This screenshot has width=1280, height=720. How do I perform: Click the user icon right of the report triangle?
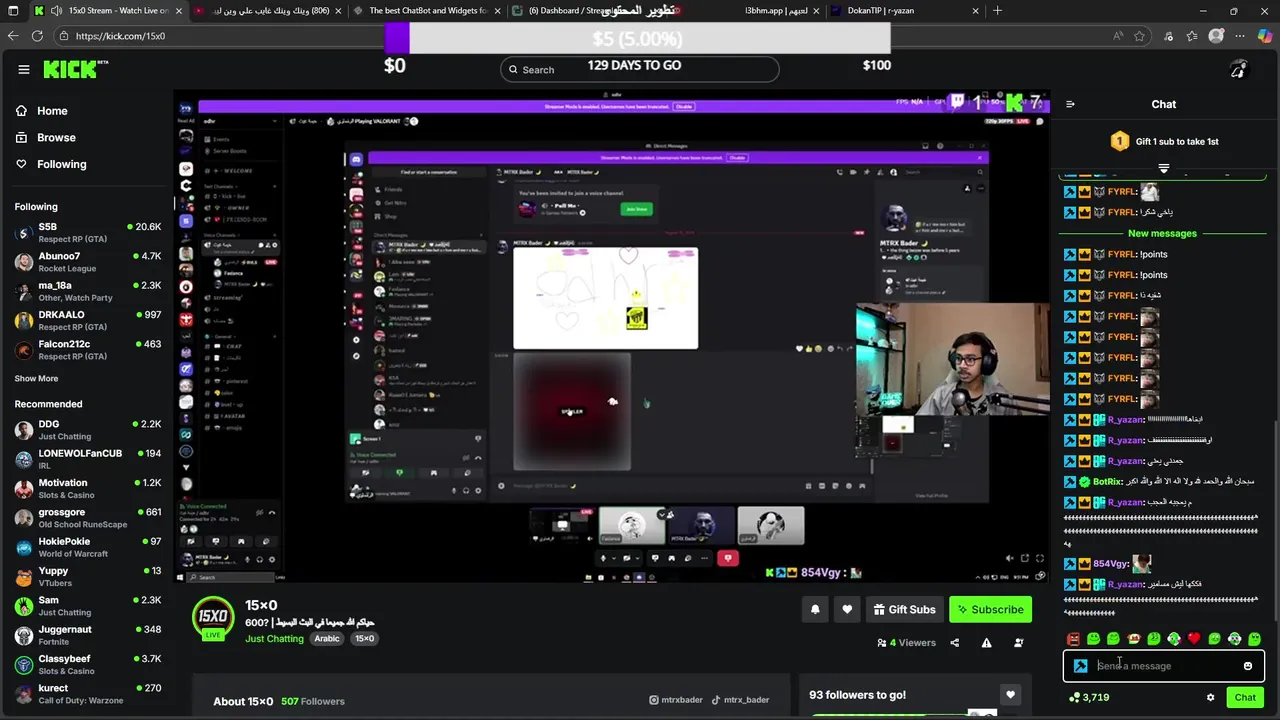[1018, 643]
